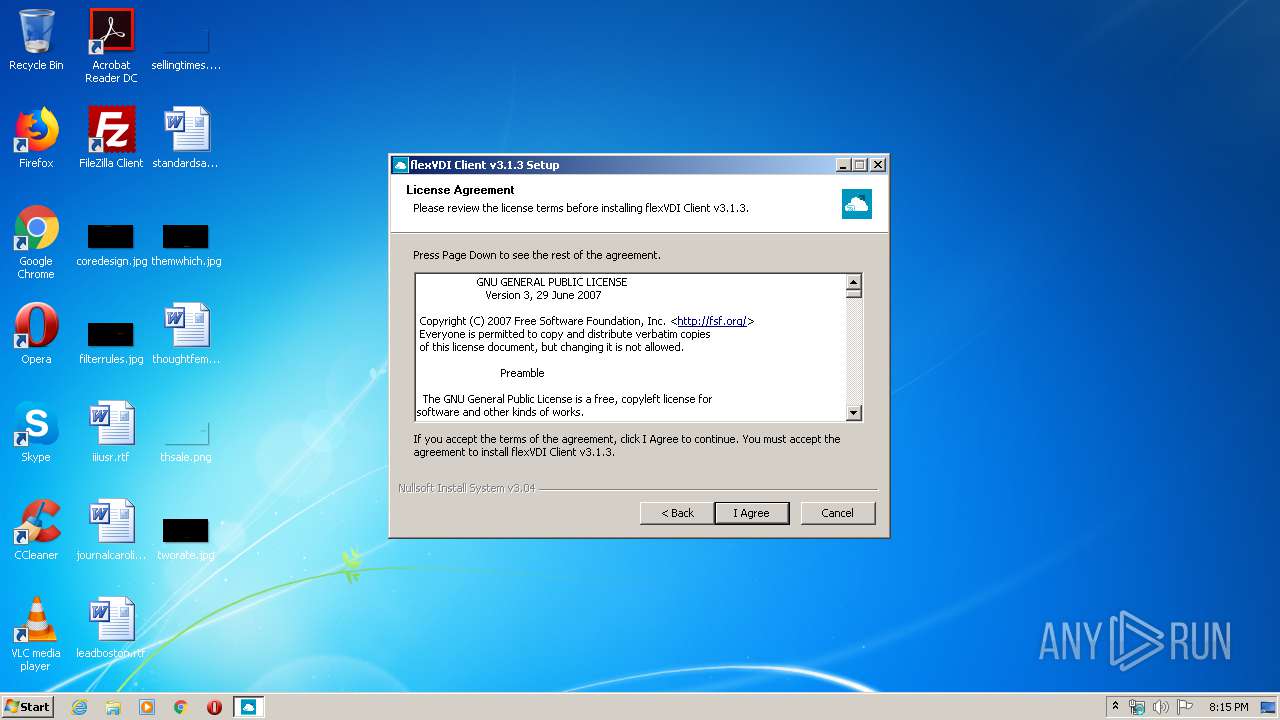Open Opera from the taskbar
This screenshot has width=1280, height=720.
tap(214, 707)
